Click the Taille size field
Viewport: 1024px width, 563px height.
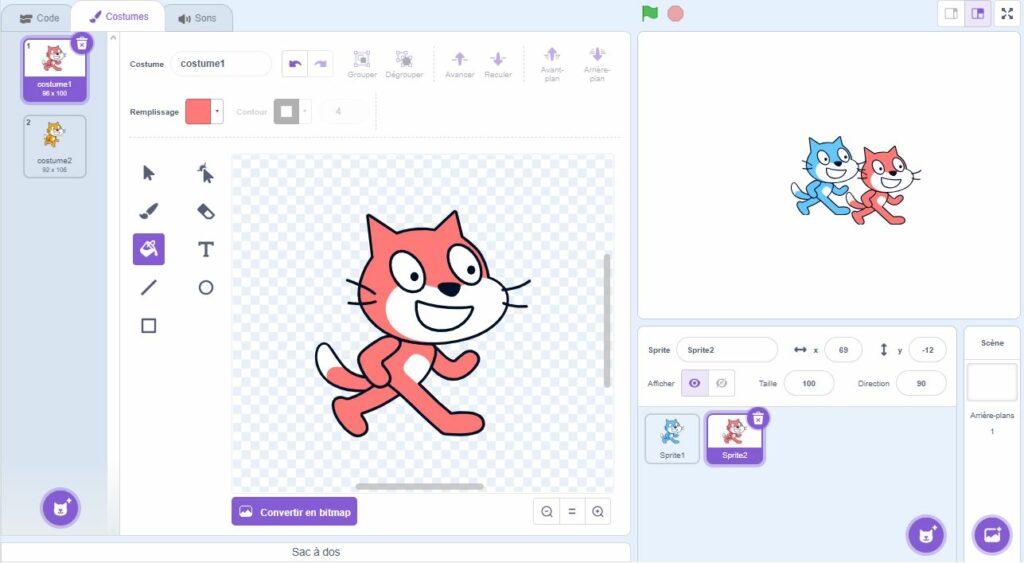[x=808, y=383]
